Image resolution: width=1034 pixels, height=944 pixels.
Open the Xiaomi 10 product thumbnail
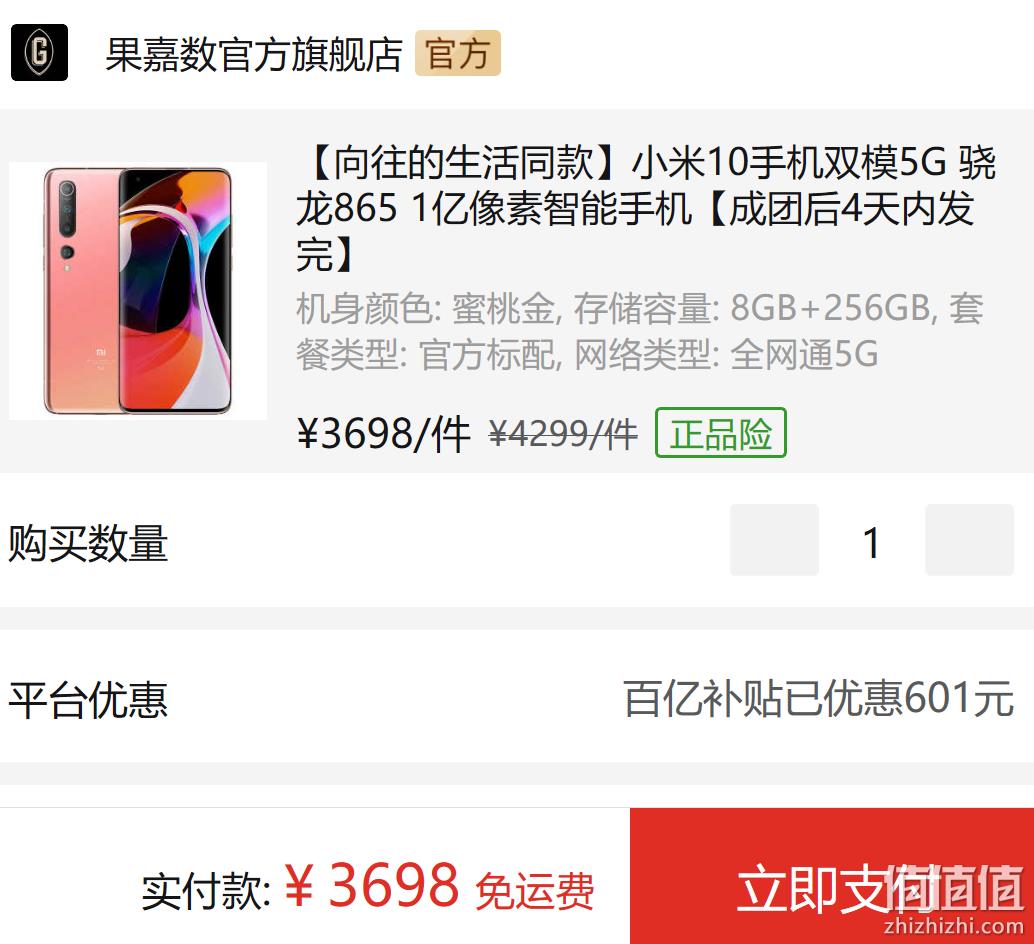pyautogui.click(x=138, y=291)
